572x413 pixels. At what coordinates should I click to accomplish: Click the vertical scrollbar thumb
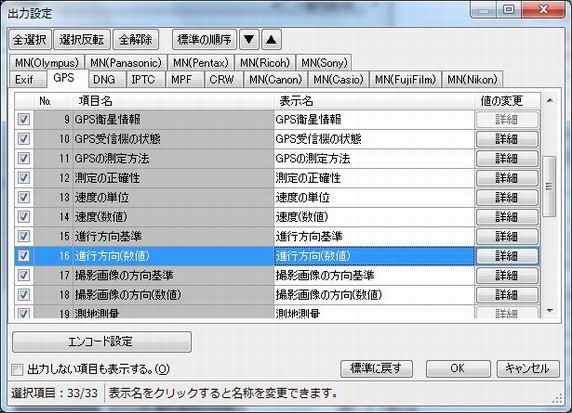click(x=549, y=186)
